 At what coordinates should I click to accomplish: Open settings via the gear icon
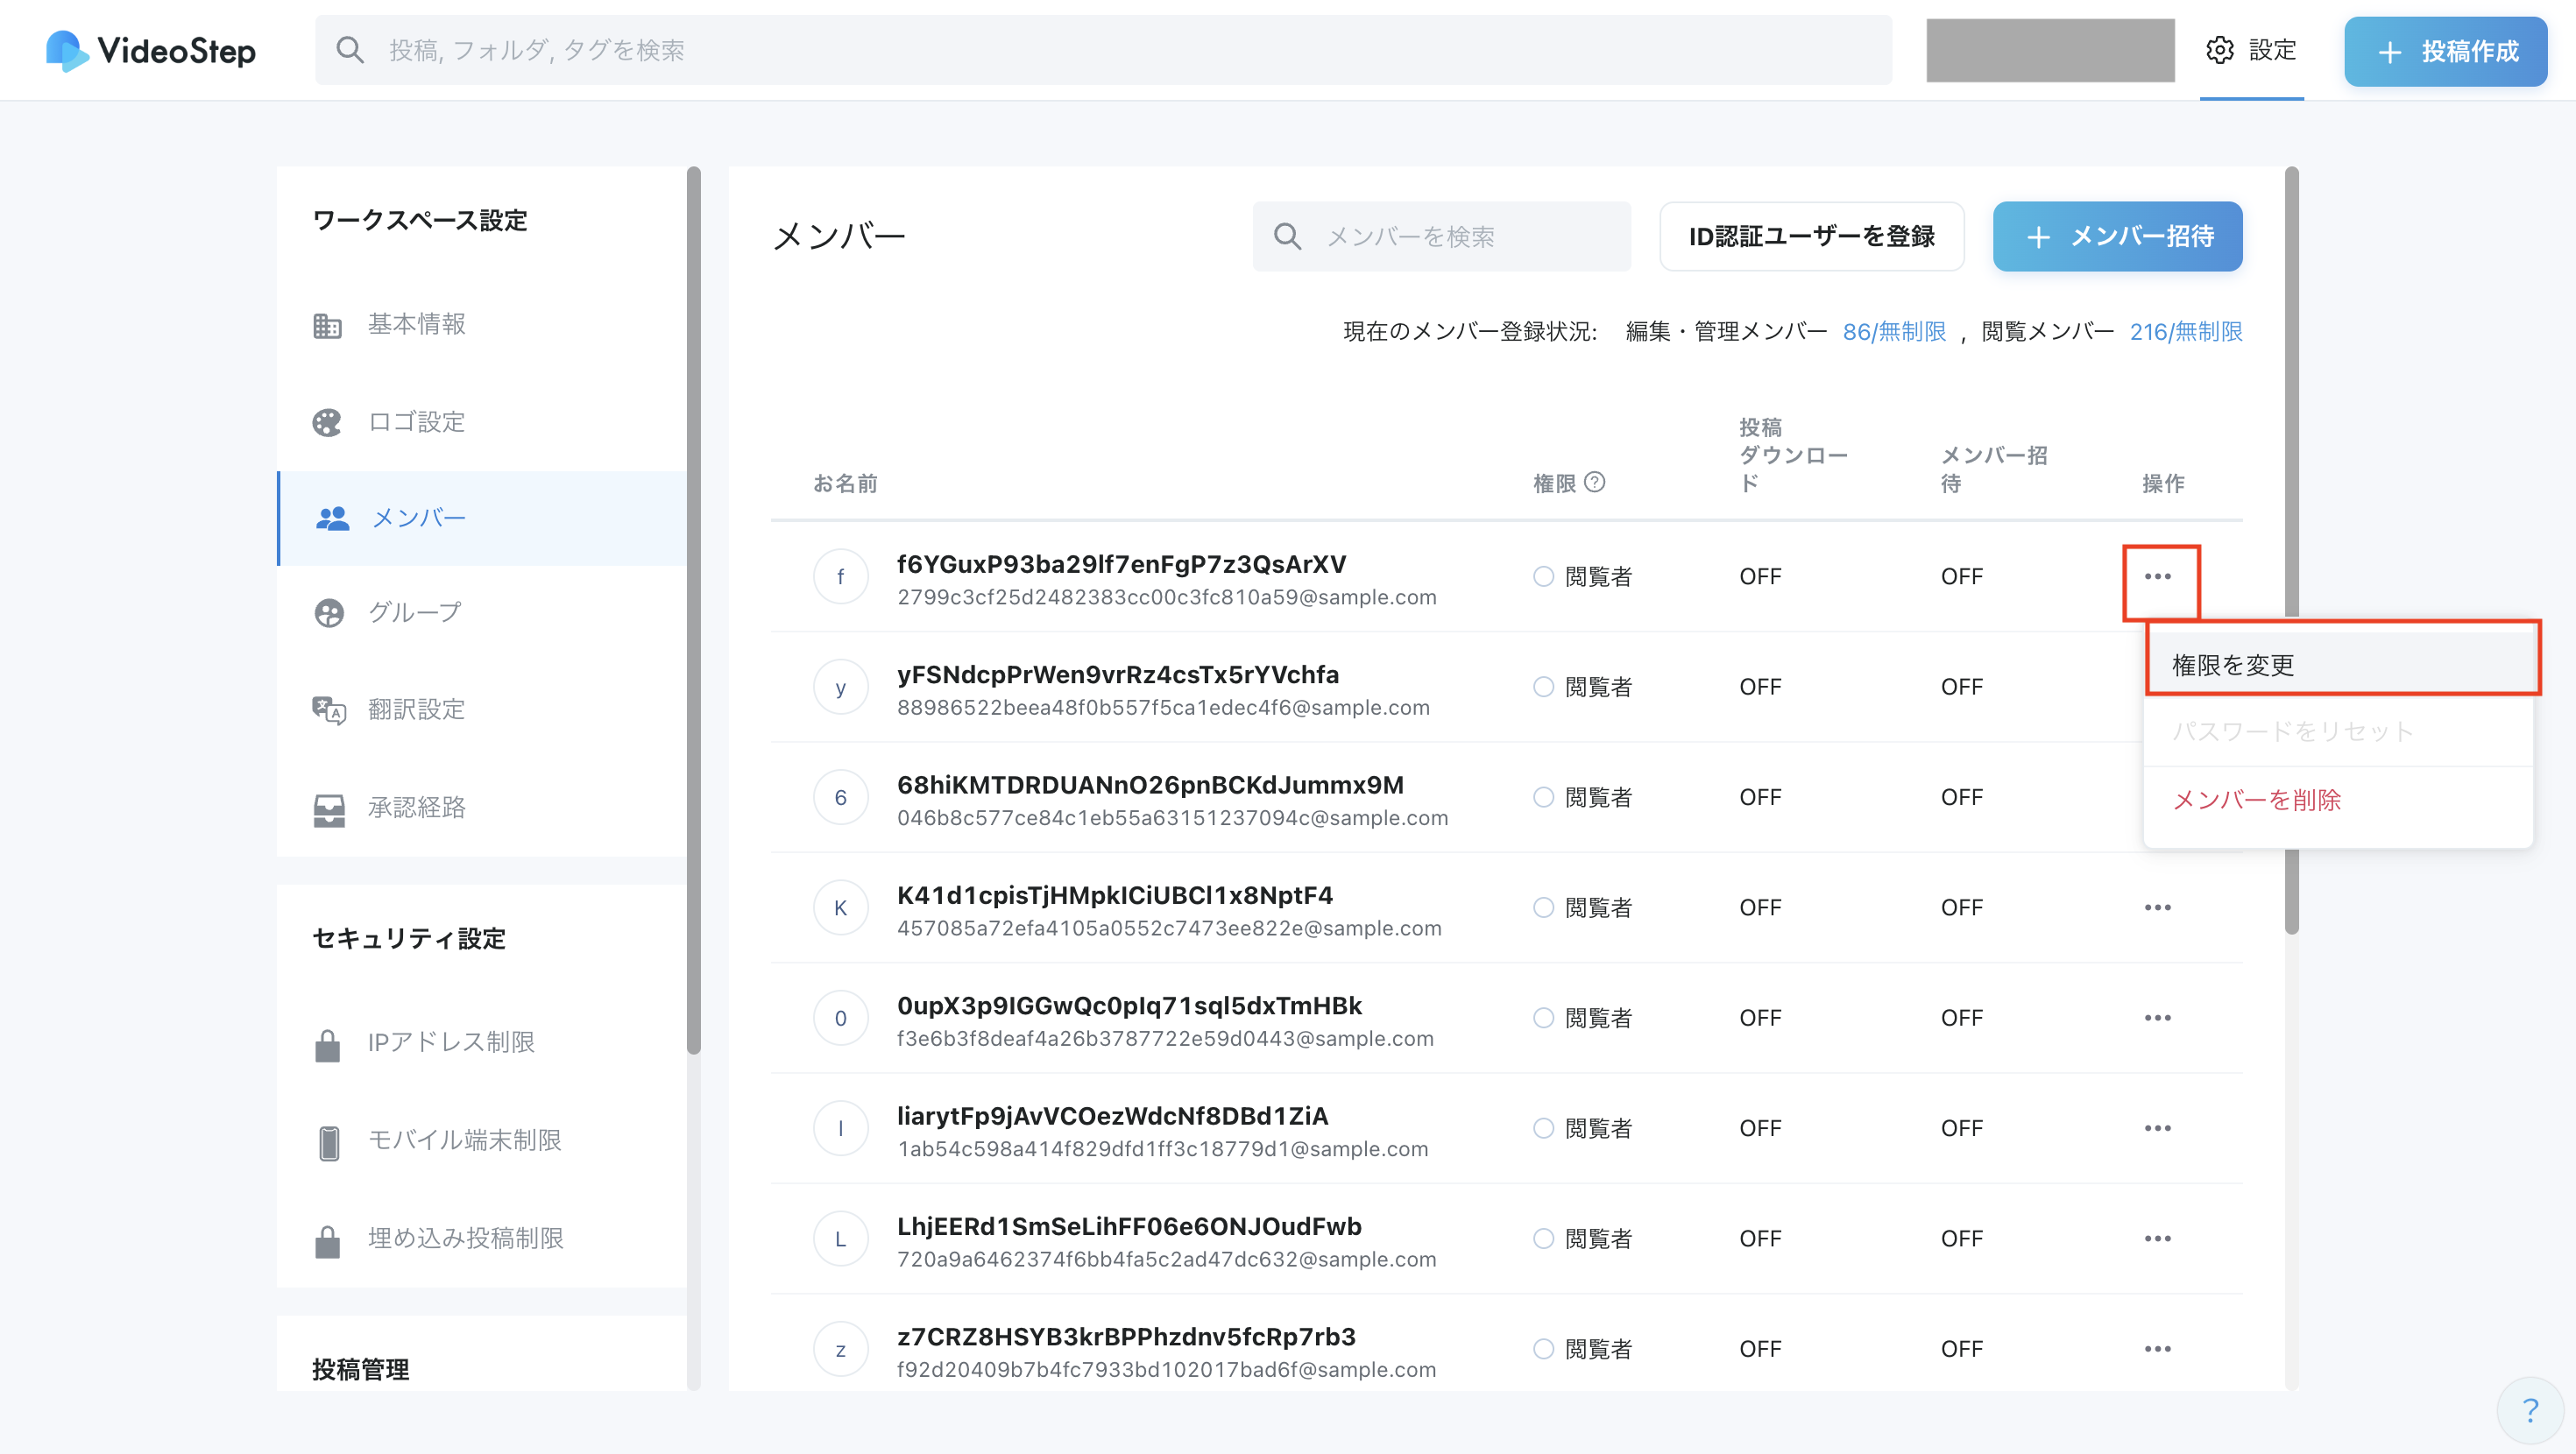tap(2219, 50)
